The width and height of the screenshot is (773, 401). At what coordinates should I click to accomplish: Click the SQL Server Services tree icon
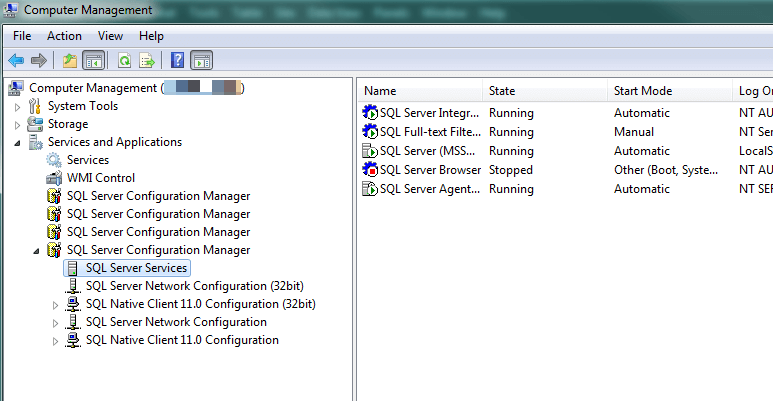pyautogui.click(x=72, y=268)
